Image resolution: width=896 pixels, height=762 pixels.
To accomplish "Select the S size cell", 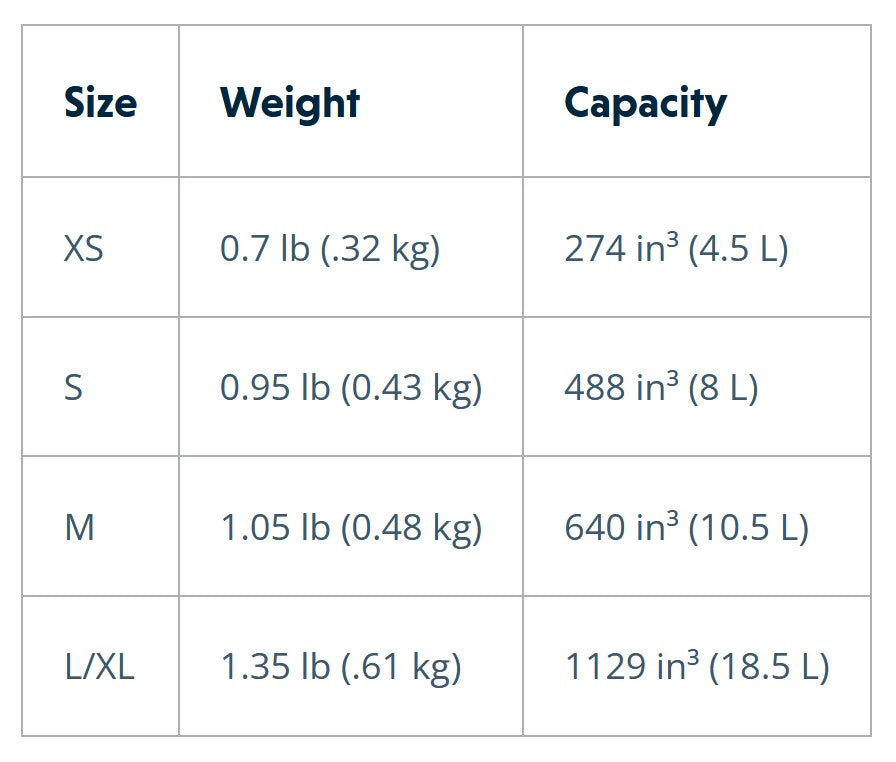I will [74, 388].
